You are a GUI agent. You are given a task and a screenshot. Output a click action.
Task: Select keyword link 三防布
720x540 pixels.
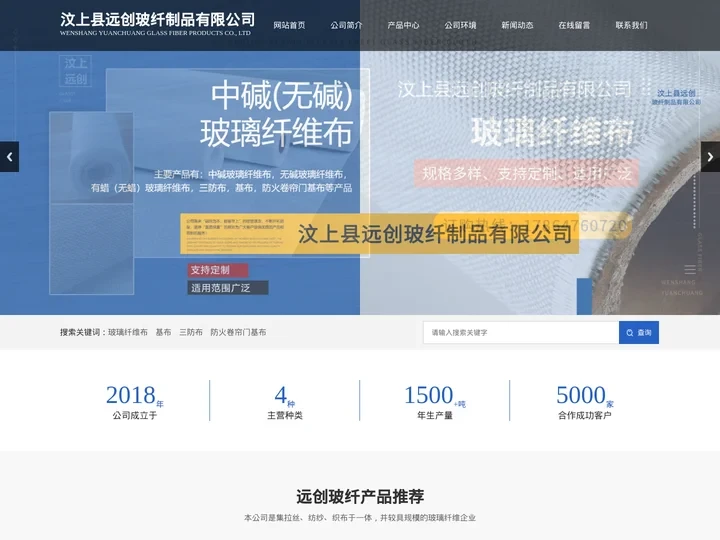point(191,332)
